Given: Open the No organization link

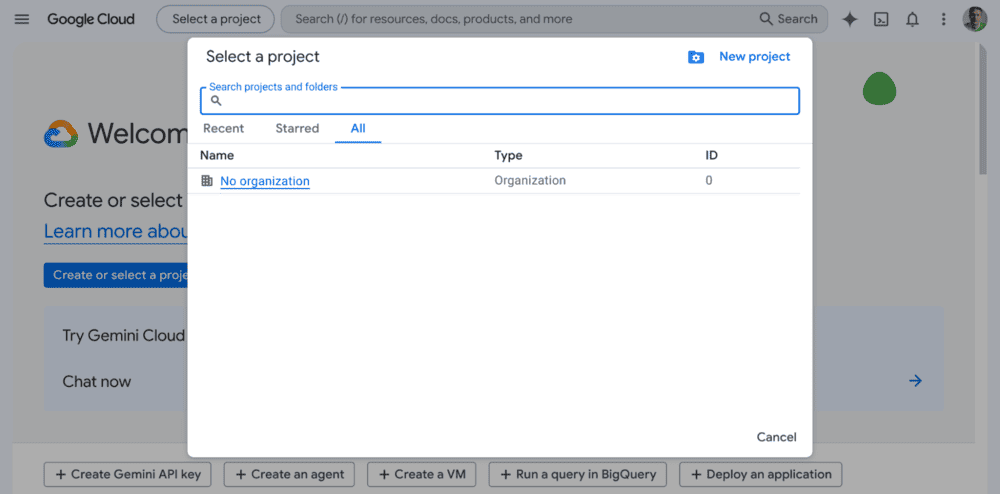Looking at the screenshot, I should pyautogui.click(x=265, y=181).
